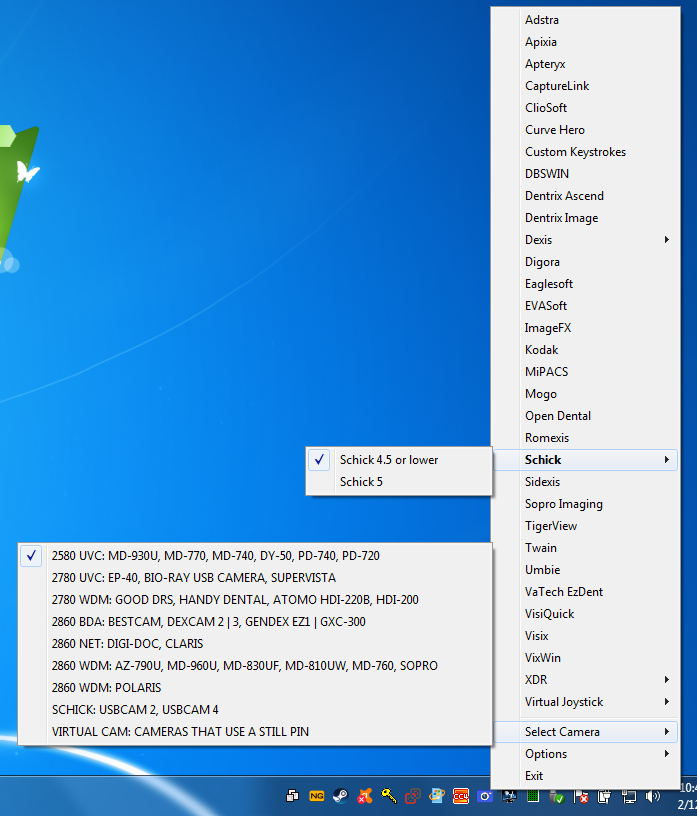Click the red linked squares tray icon
The width and height of the screenshot is (697, 816).
[413, 796]
